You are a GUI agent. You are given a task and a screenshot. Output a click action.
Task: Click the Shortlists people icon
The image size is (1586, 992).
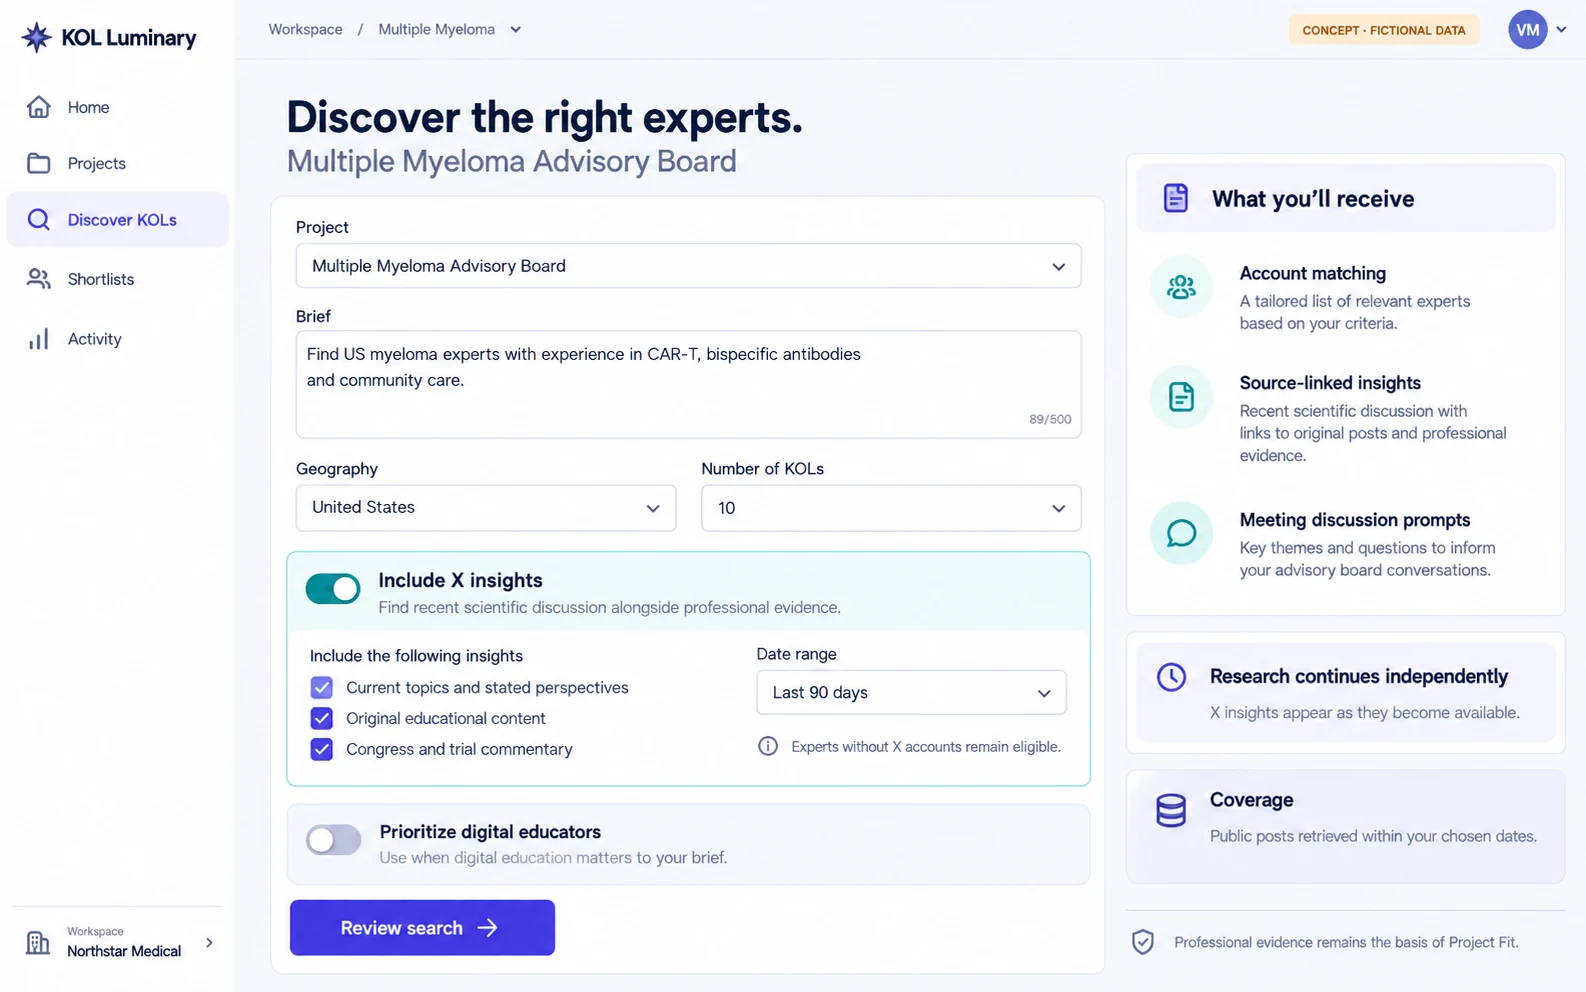39,279
